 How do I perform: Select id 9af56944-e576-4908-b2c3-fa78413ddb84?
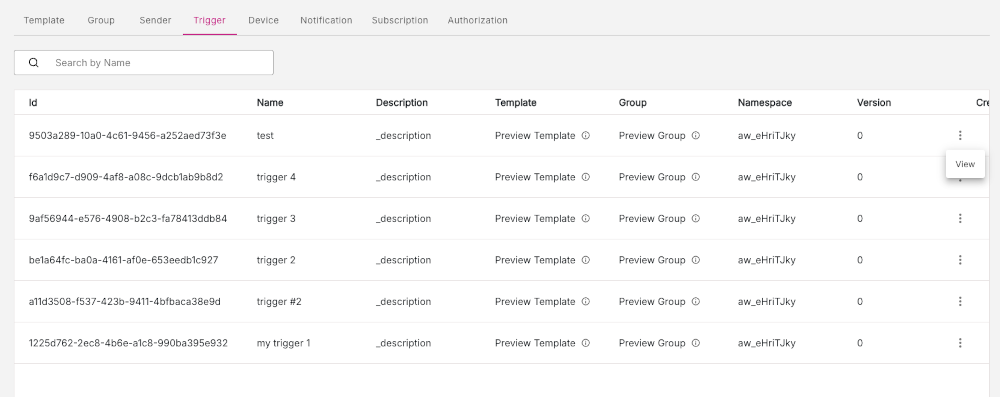(x=128, y=218)
